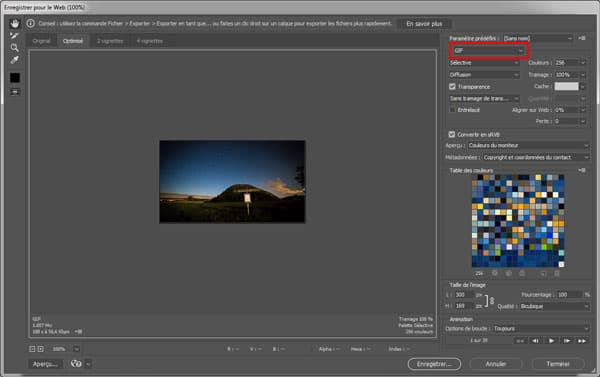Select the Slice Select tool
Viewport: 600px width, 377px height.
15,36
